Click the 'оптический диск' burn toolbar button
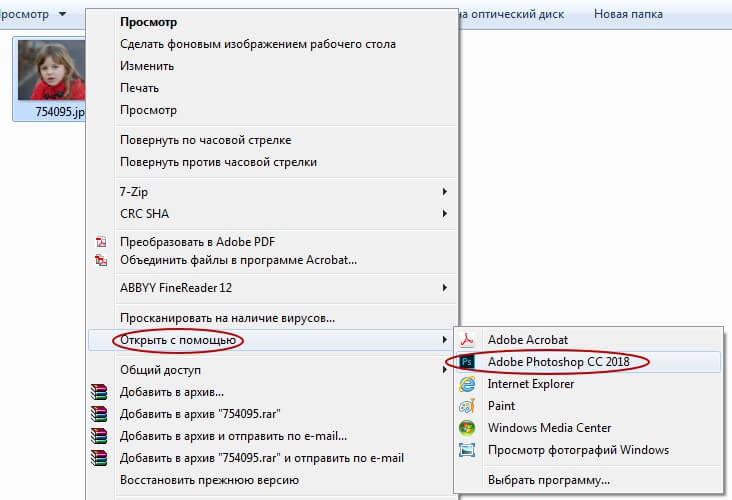Image resolution: width=732 pixels, height=500 pixels. coord(512,14)
